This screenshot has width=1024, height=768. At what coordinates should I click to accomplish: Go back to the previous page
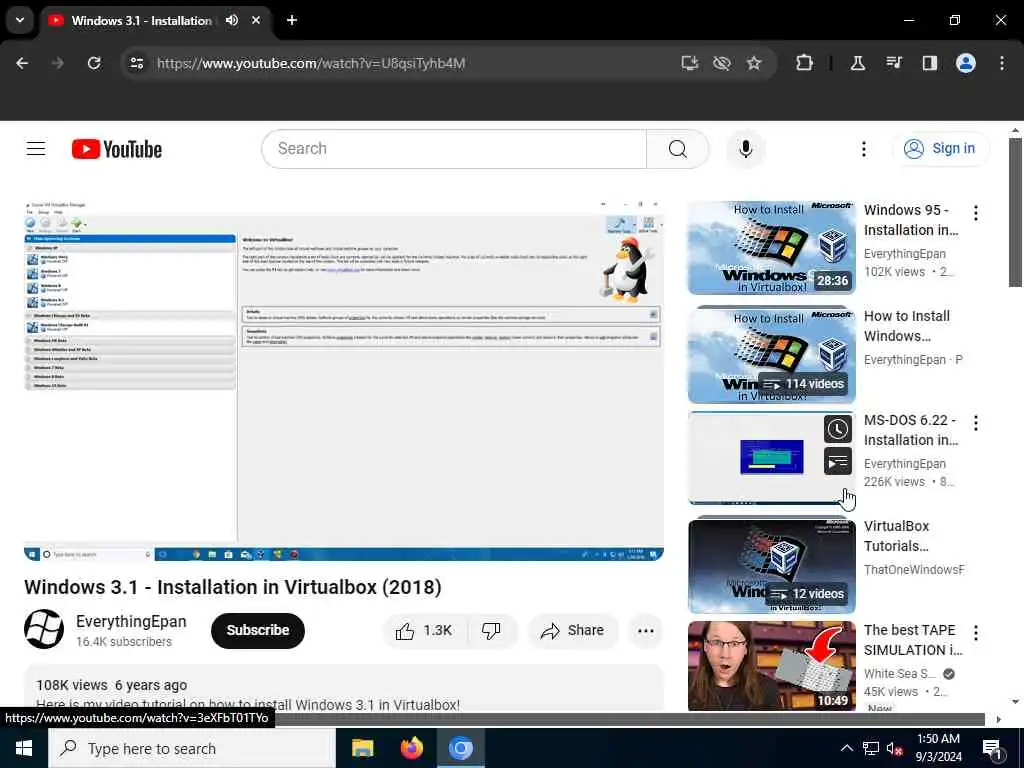pyautogui.click(x=22, y=63)
